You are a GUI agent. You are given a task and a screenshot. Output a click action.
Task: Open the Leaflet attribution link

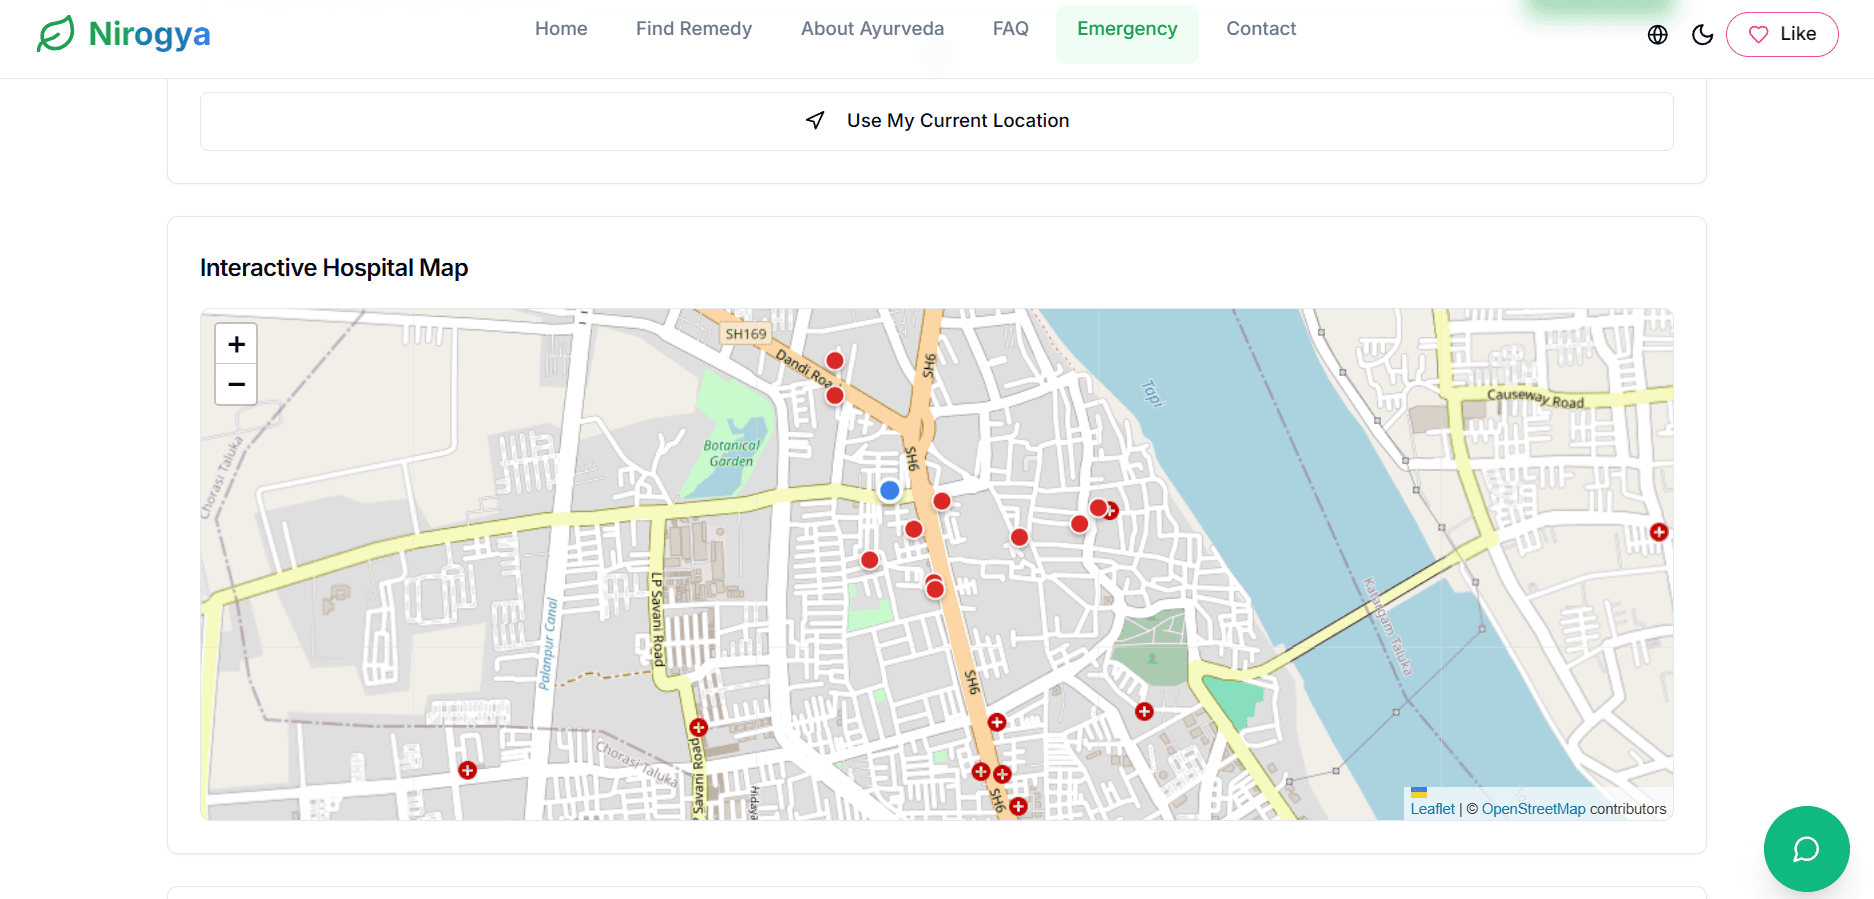pos(1432,809)
